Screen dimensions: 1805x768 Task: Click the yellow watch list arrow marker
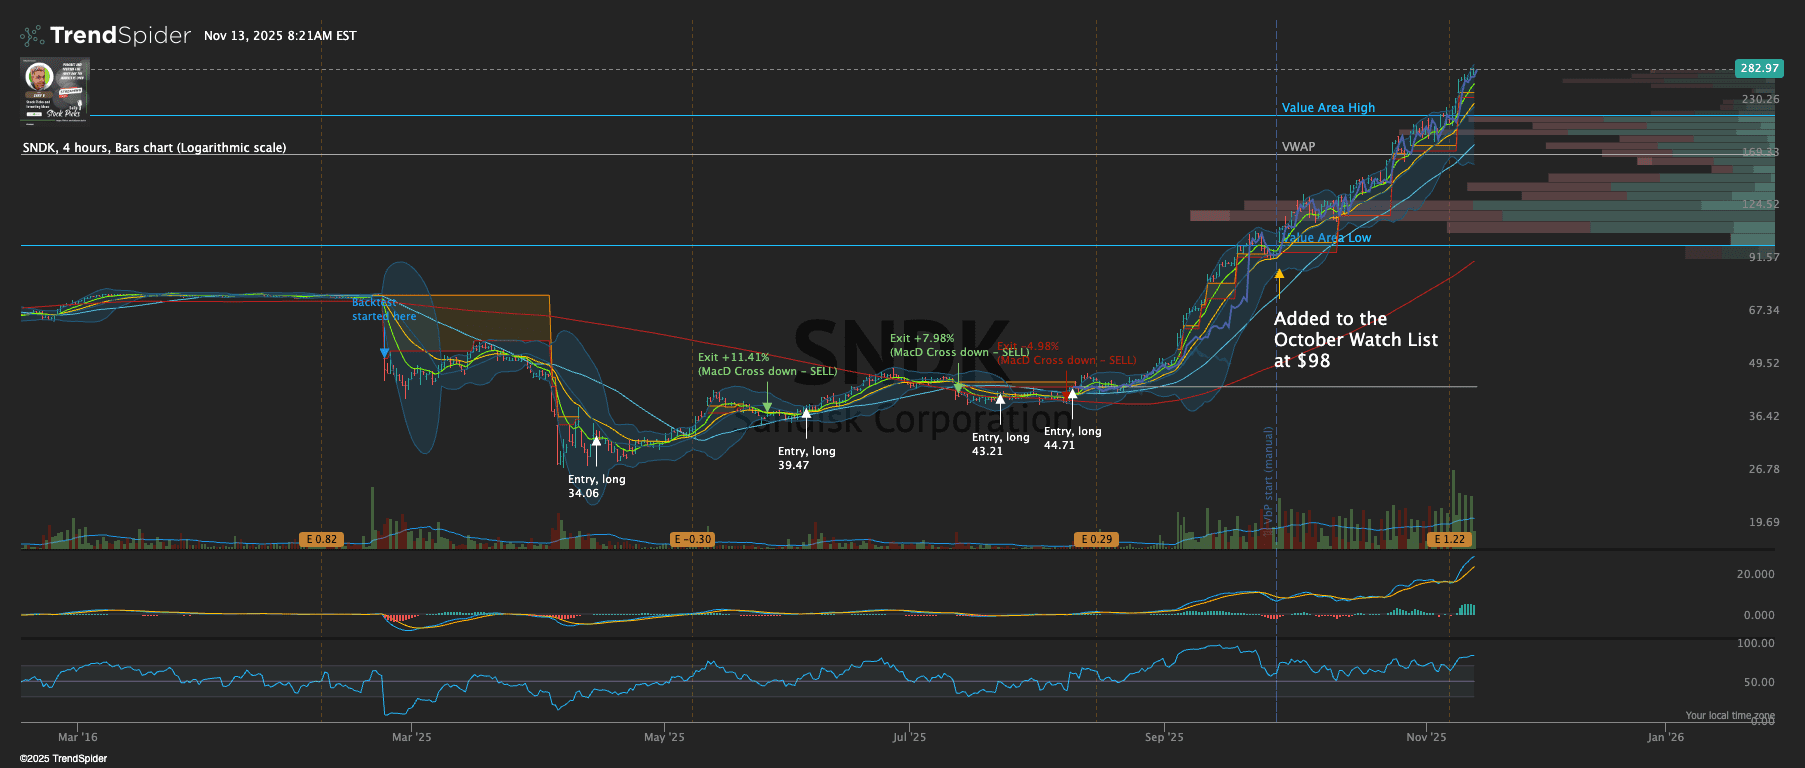point(1279,274)
